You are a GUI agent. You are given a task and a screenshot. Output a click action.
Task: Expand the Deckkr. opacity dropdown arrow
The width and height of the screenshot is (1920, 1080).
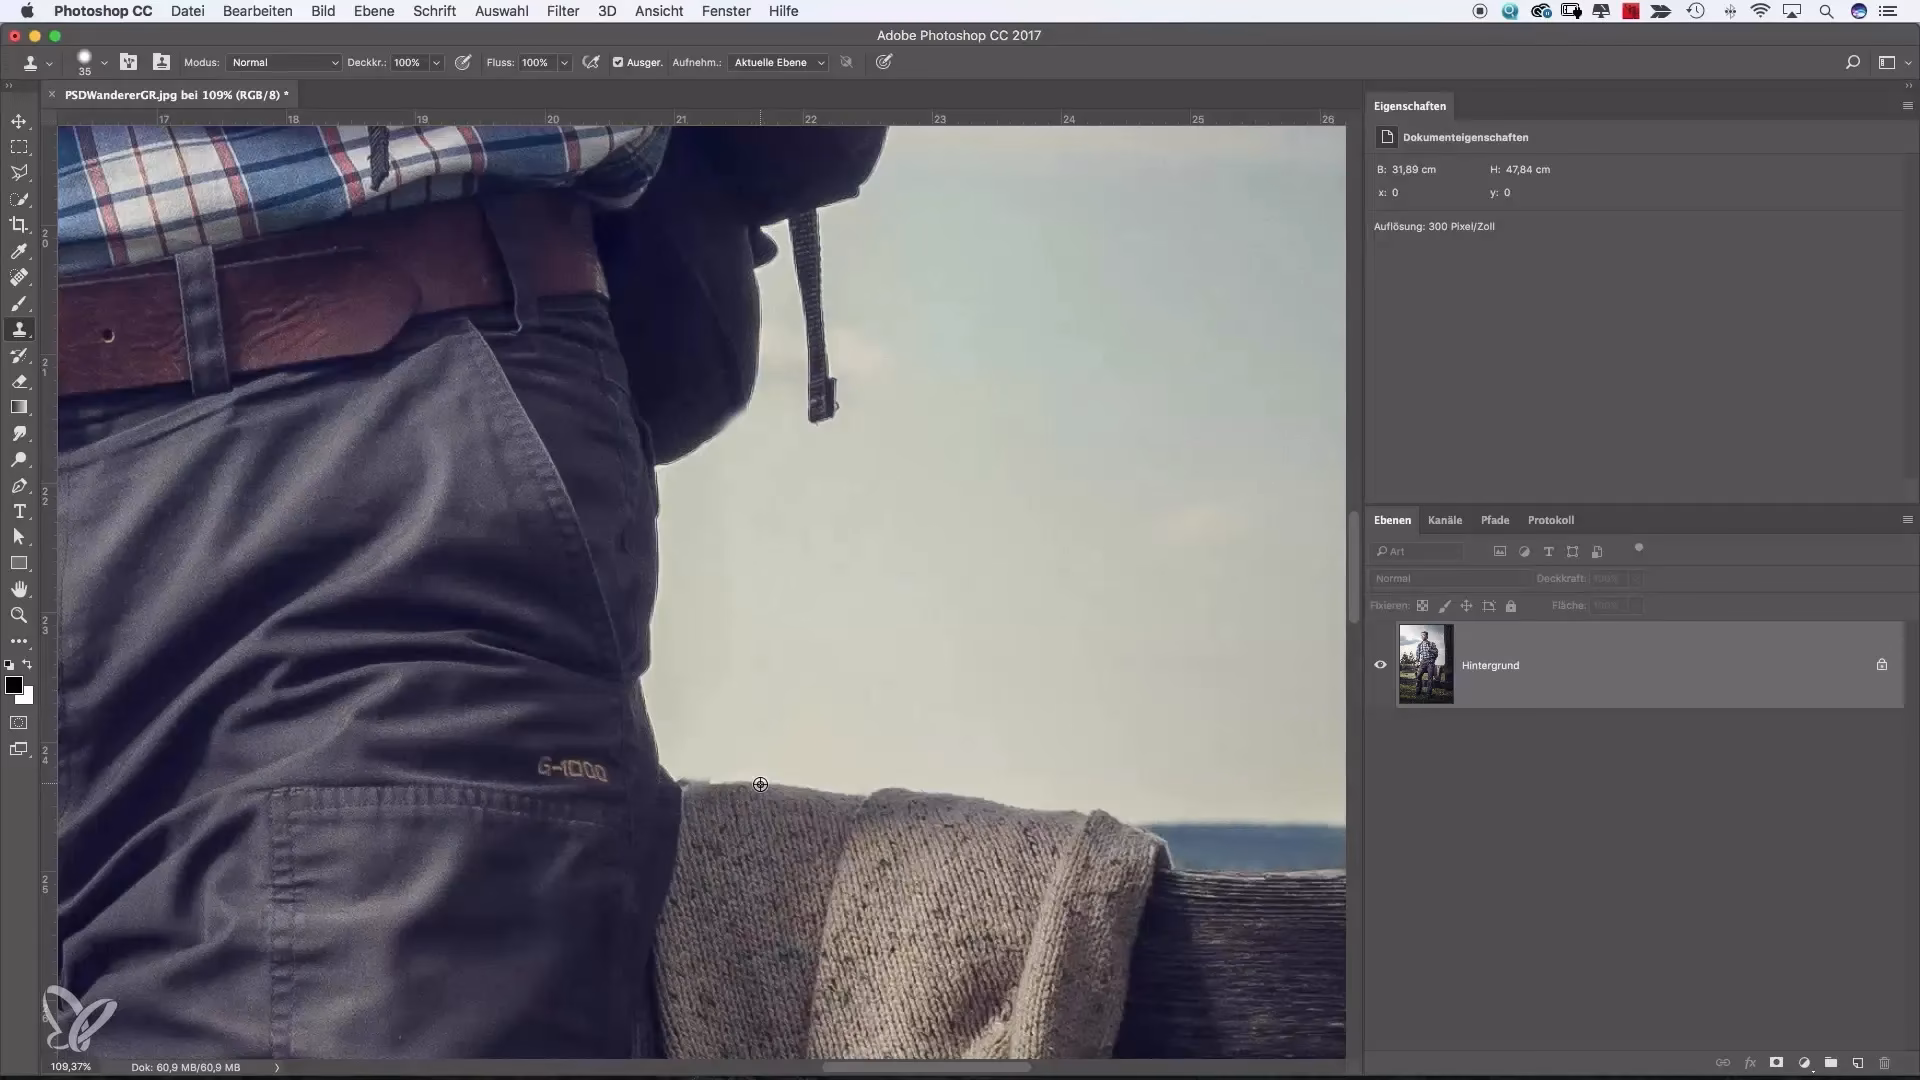pyautogui.click(x=436, y=62)
